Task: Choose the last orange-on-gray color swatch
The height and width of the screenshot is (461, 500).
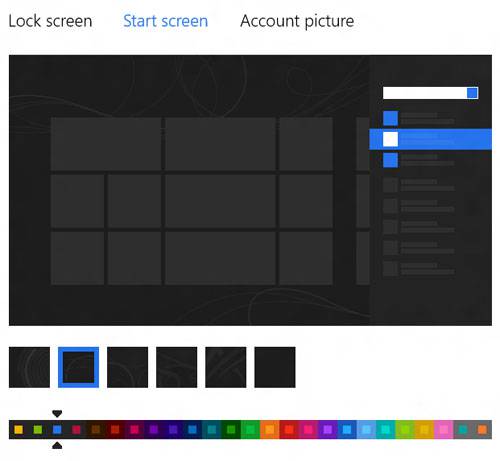Action: click(x=482, y=429)
